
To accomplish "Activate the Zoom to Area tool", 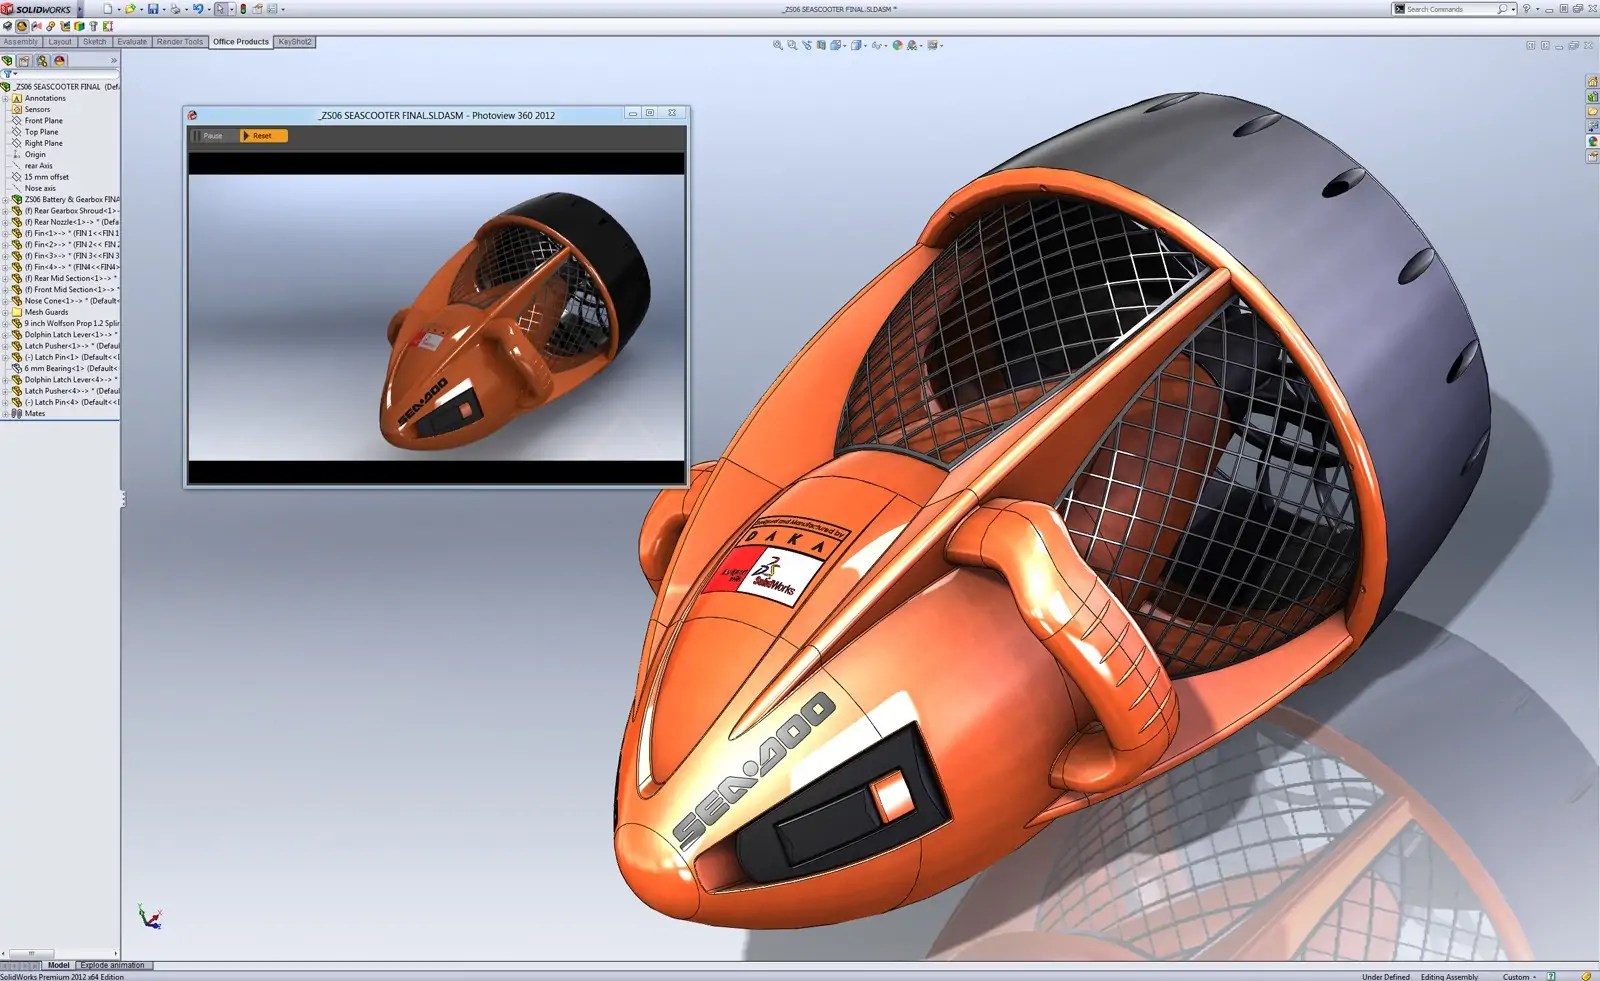I will (792, 45).
